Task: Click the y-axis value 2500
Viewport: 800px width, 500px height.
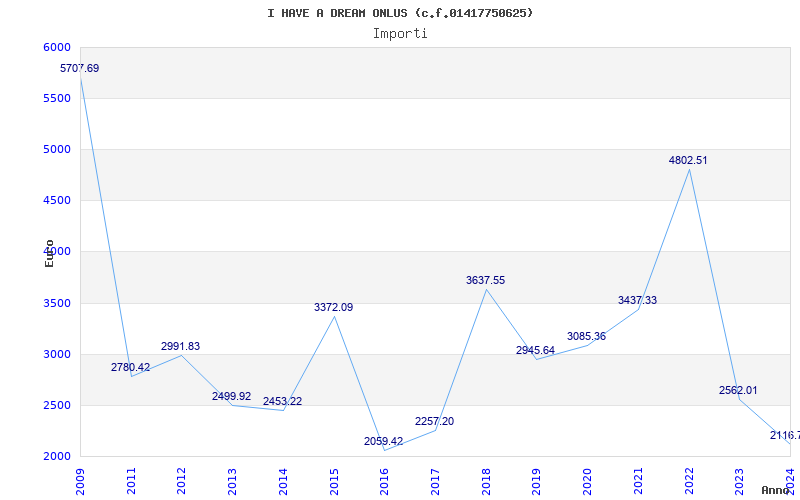Action: click(x=57, y=406)
